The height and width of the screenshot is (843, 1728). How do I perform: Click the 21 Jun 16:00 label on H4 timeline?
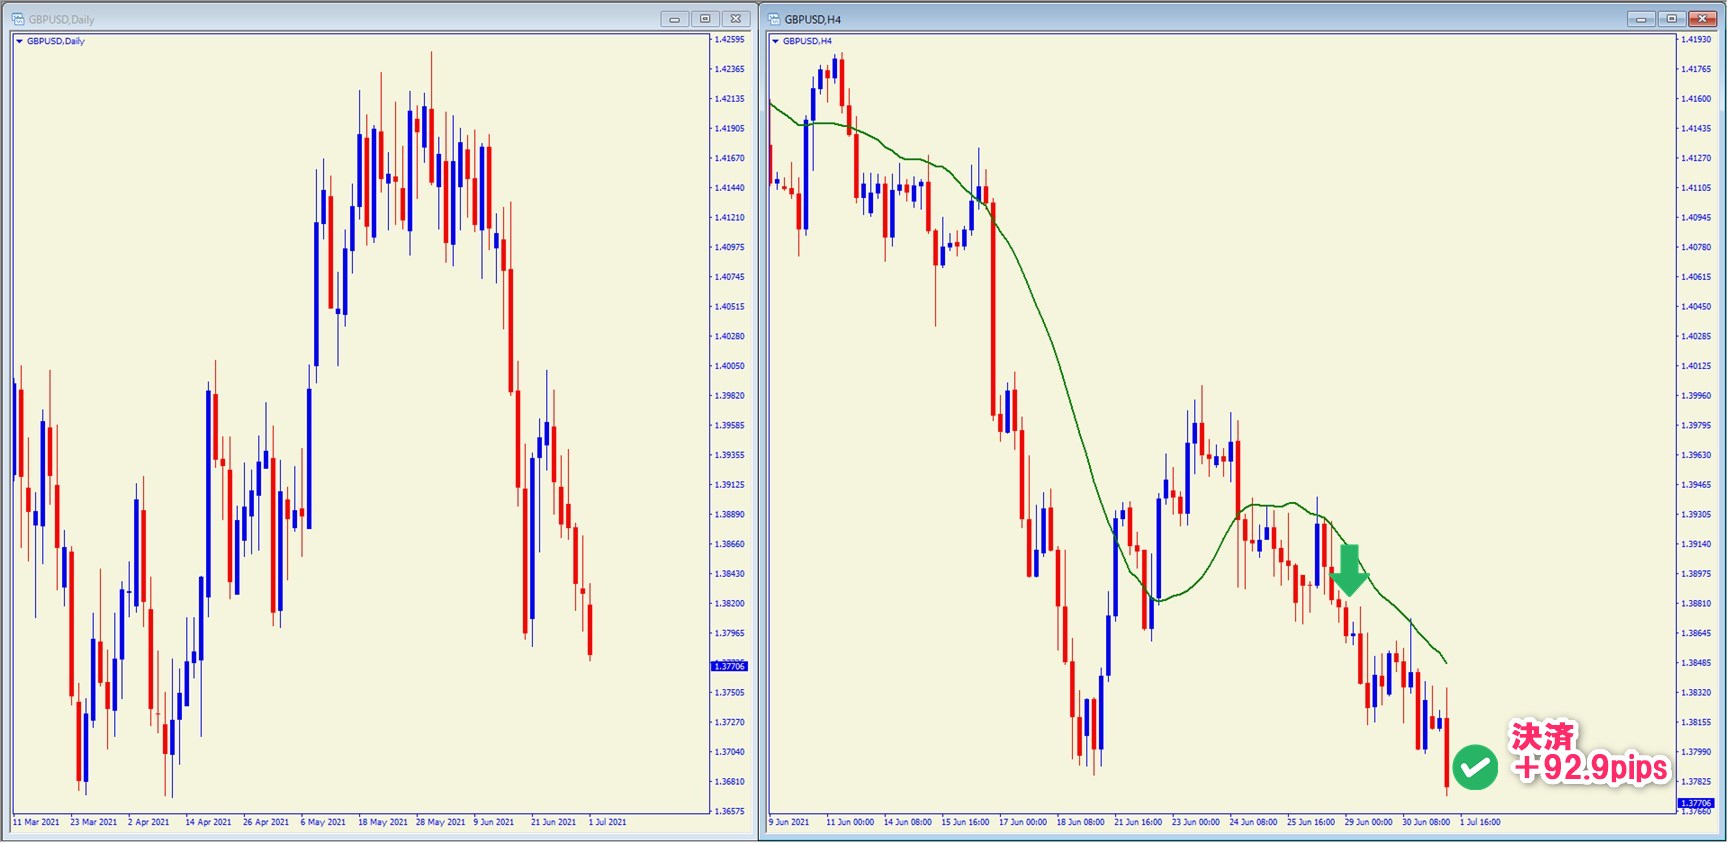(1138, 822)
